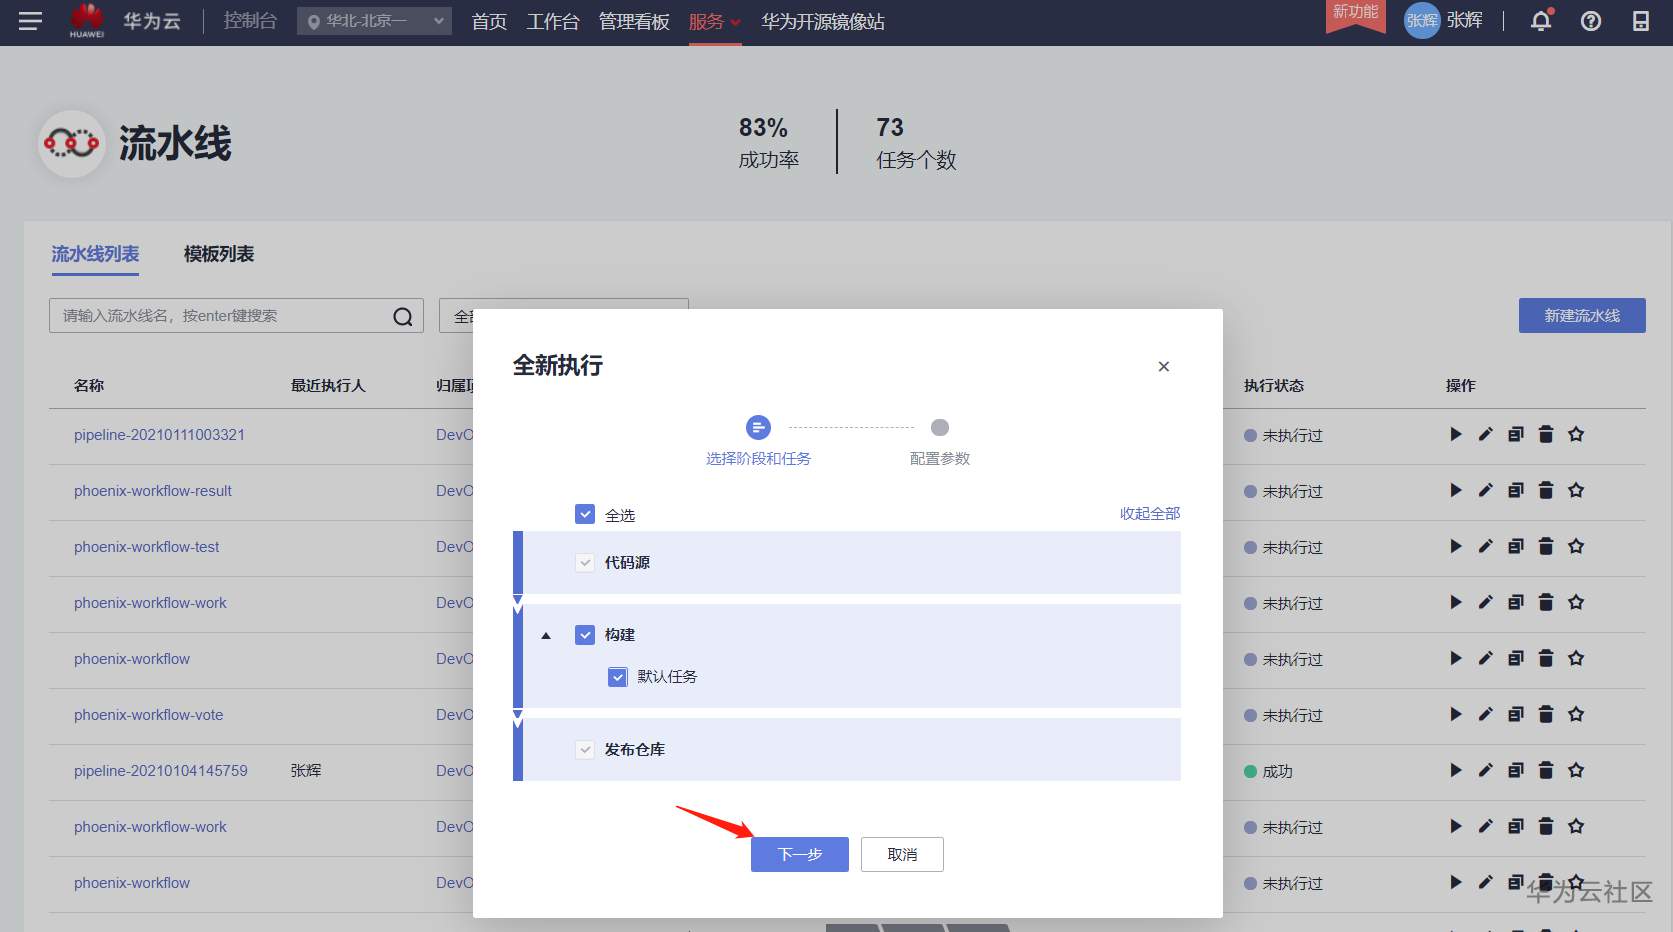Edit phoenix-workflow-result using the pencil icon
1673x932 pixels.
click(1486, 490)
